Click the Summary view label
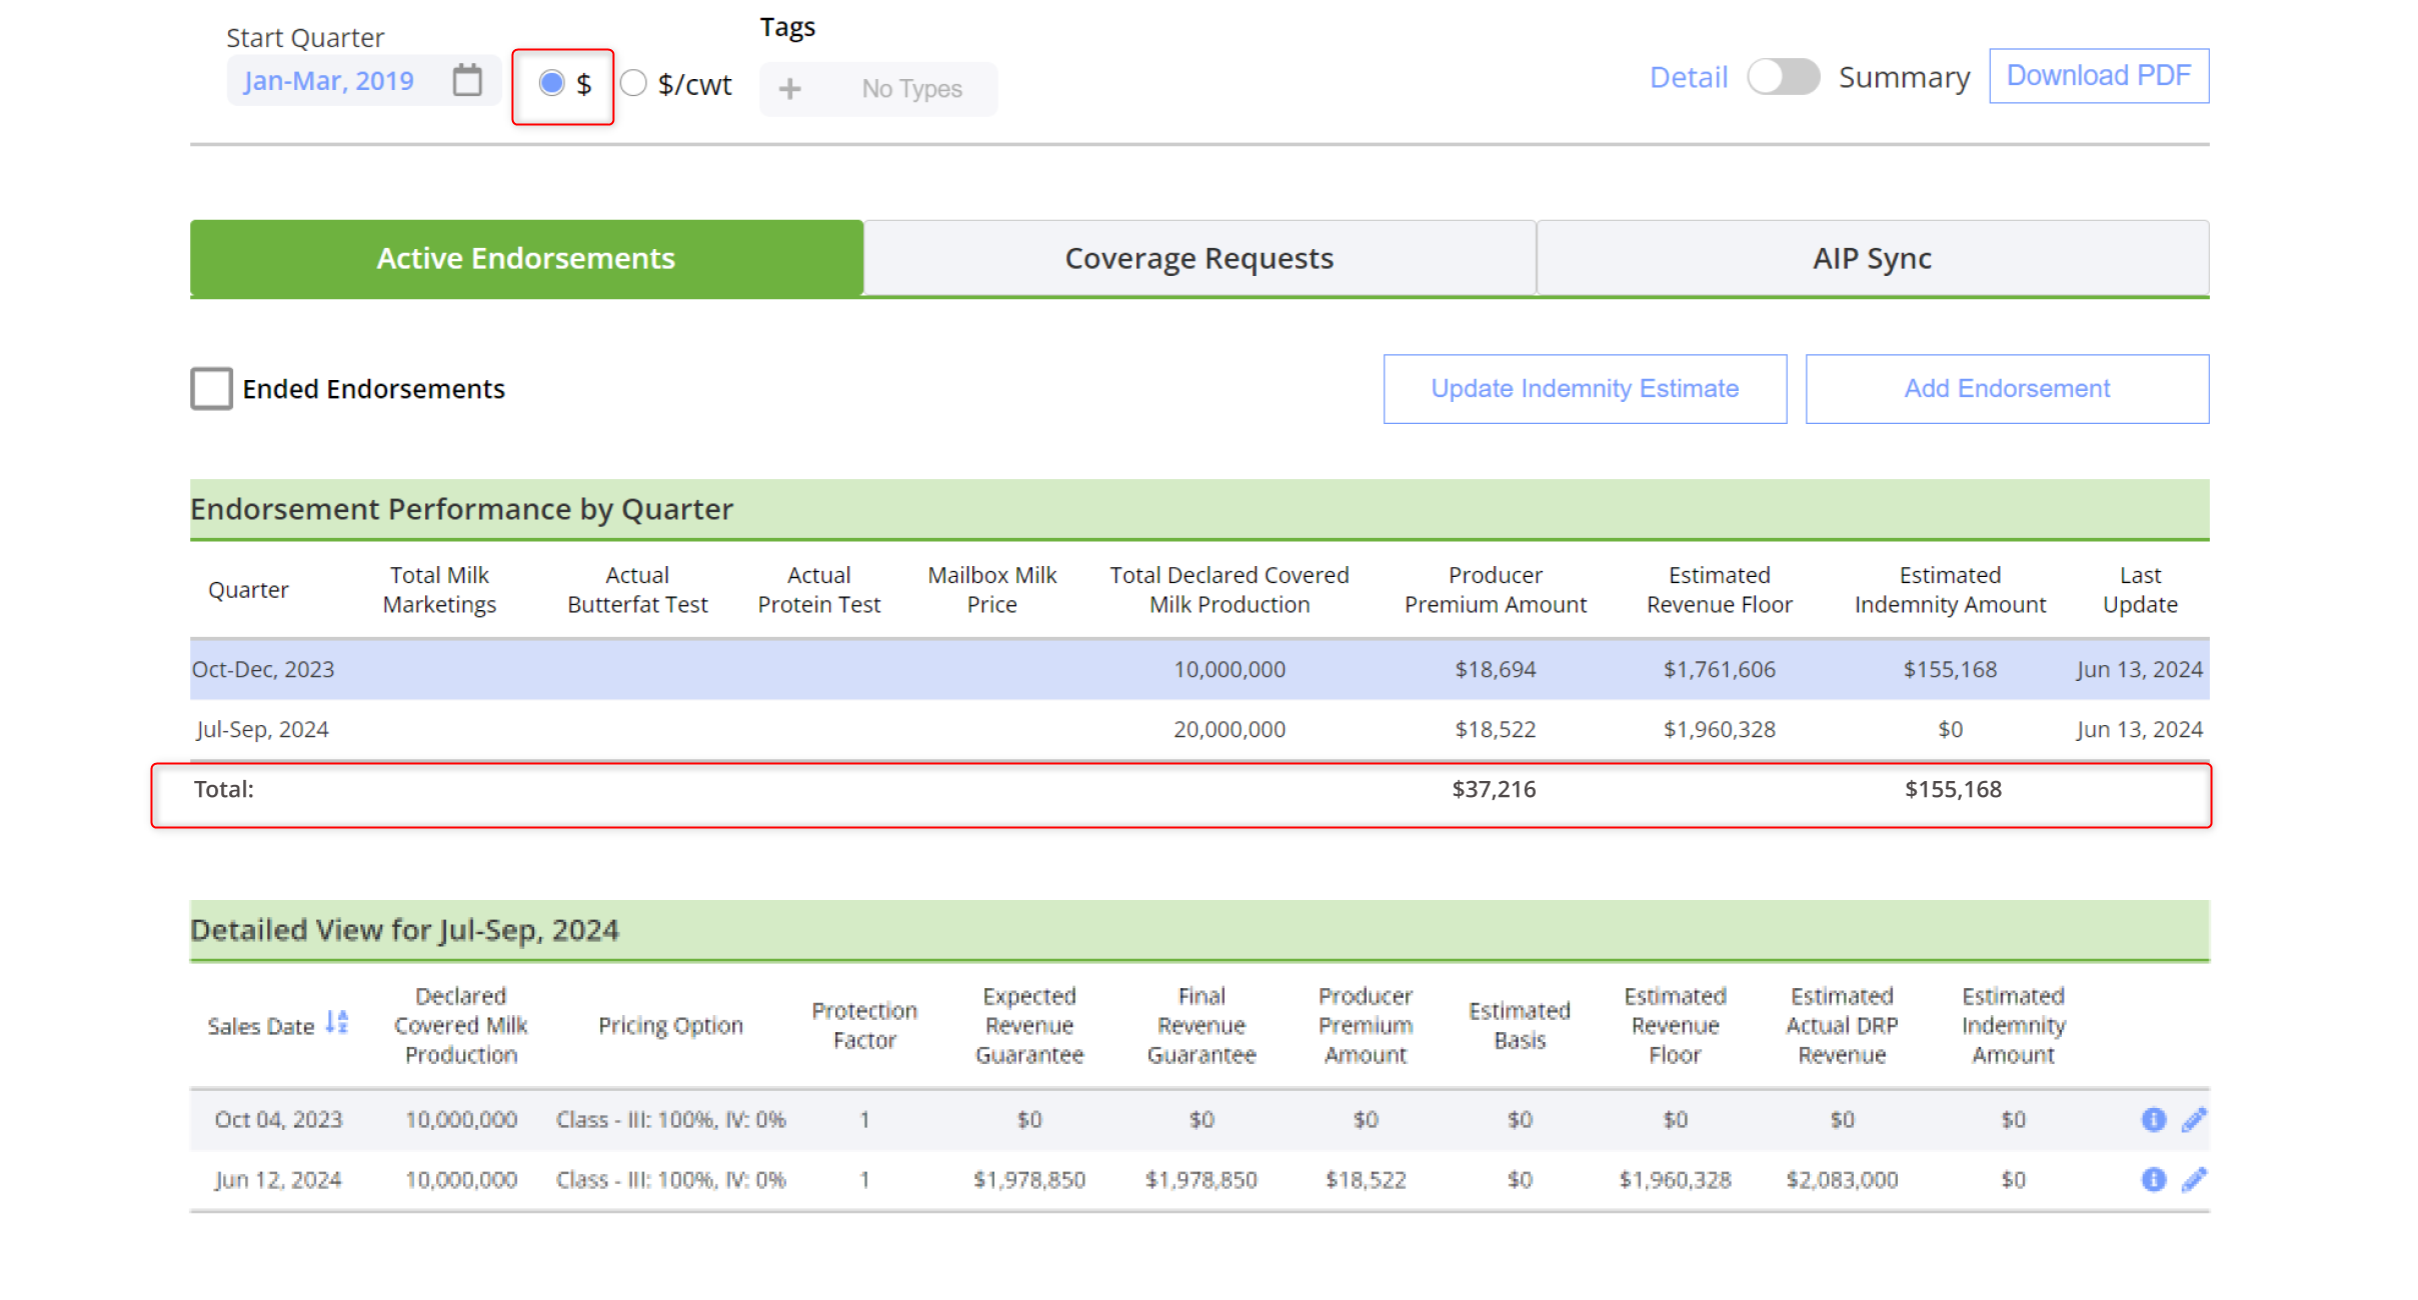Image resolution: width=2418 pixels, height=1300 pixels. click(x=1904, y=77)
